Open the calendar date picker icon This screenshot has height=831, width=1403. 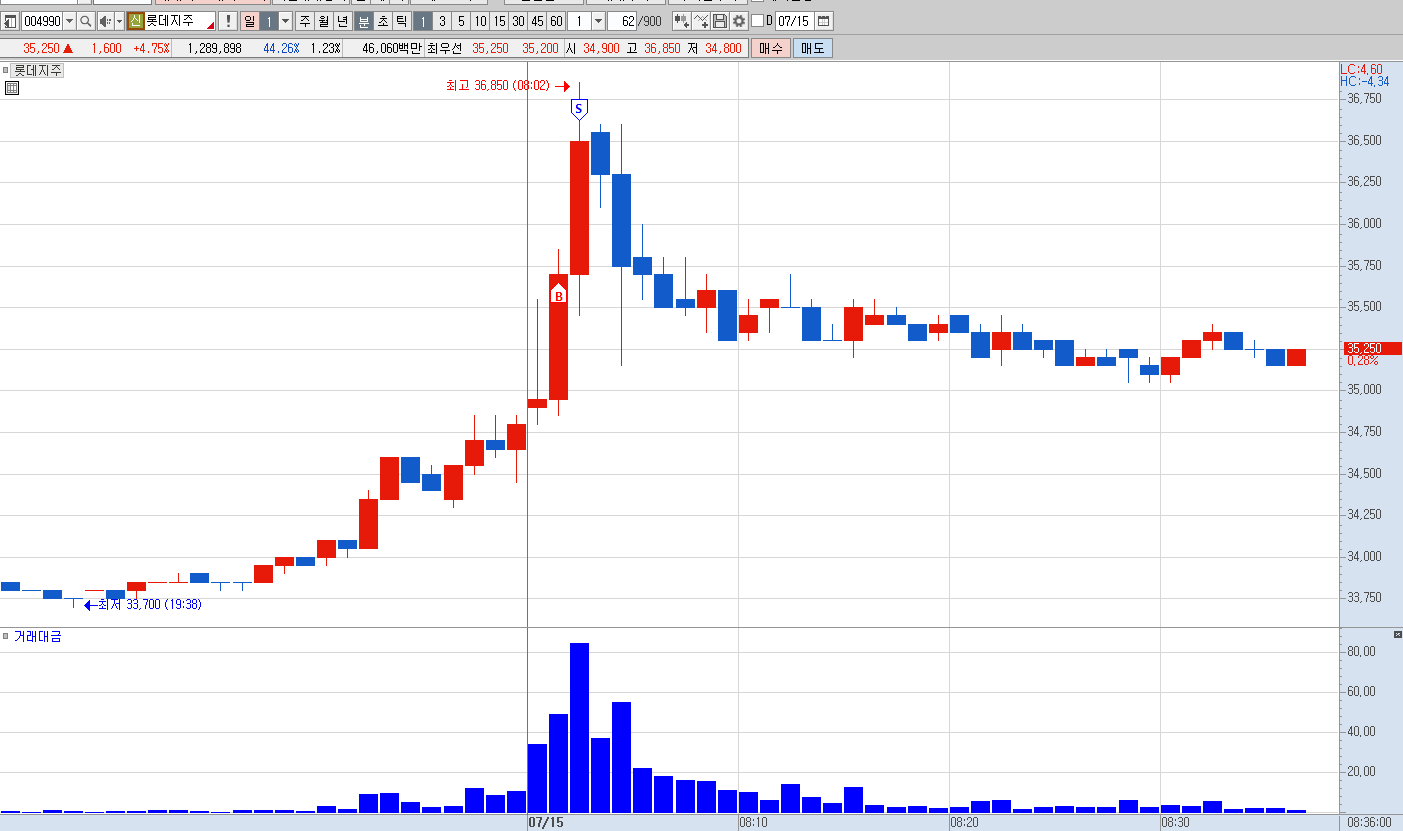coord(823,21)
